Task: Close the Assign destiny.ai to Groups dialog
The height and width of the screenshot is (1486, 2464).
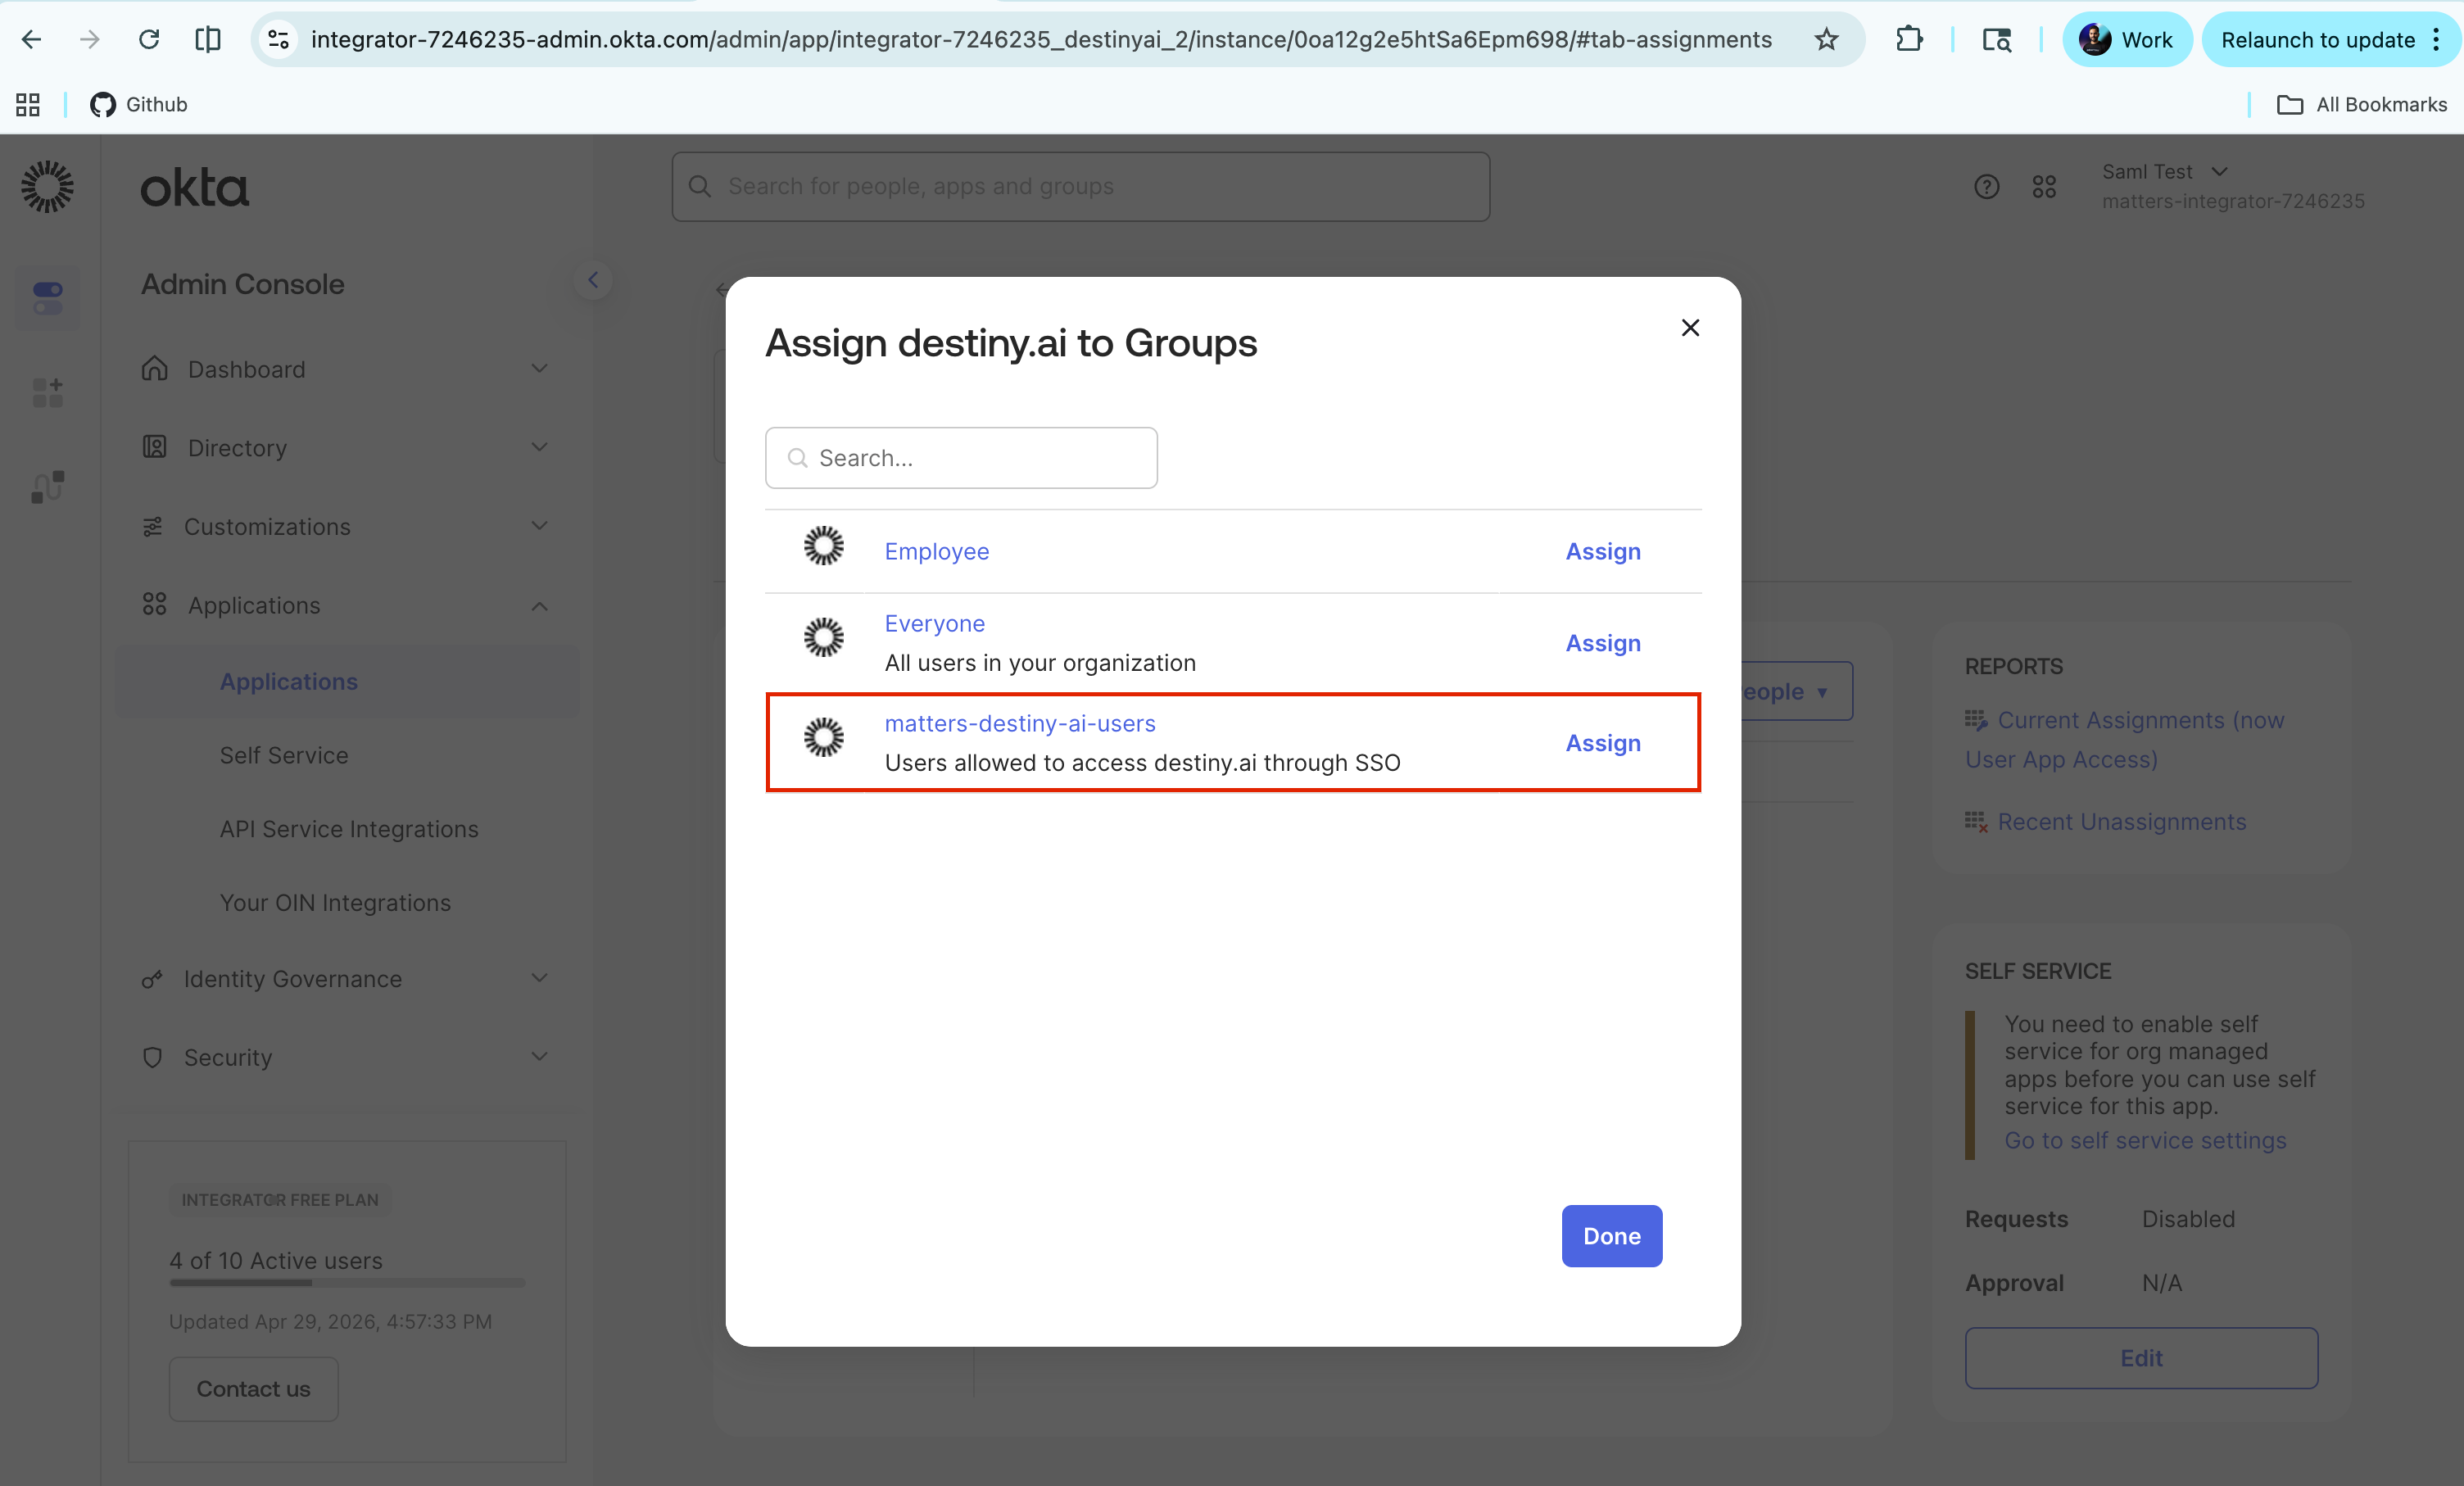Action: pos(1690,328)
